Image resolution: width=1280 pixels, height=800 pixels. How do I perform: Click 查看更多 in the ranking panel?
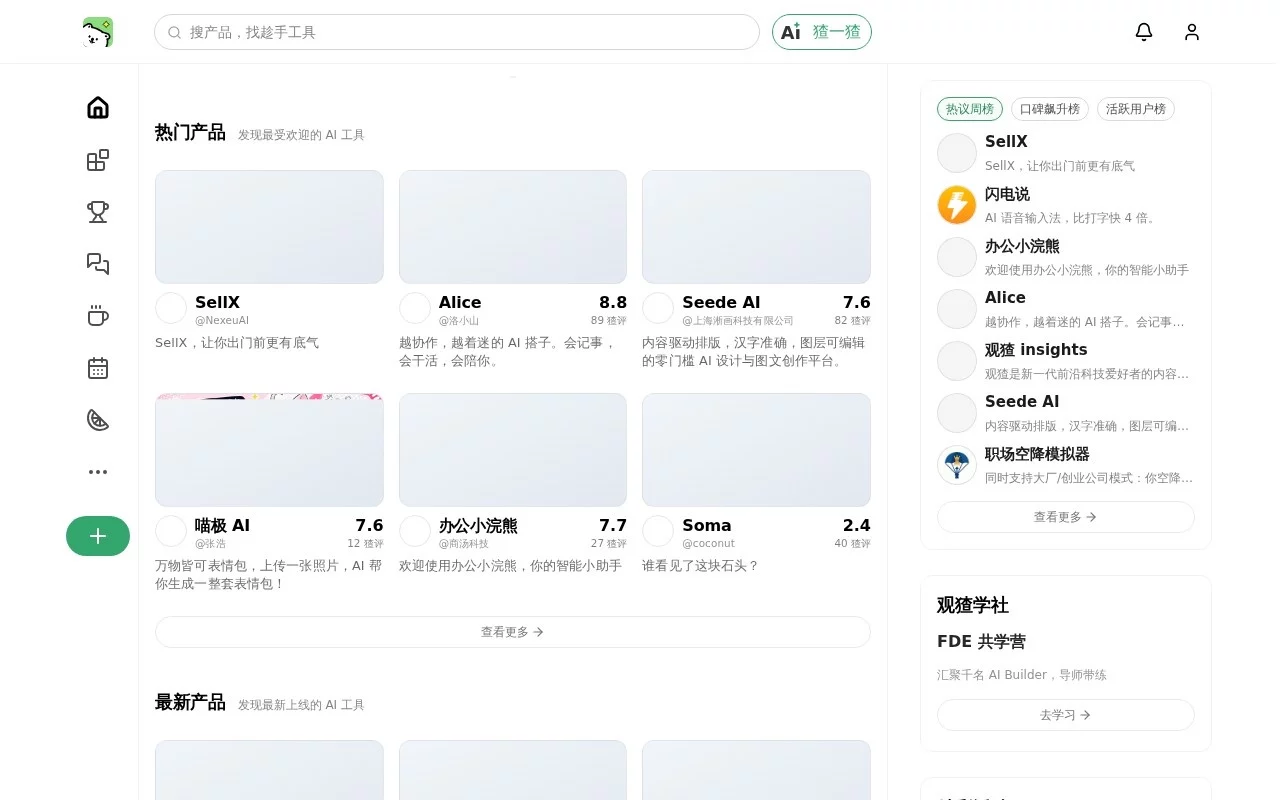[1066, 517]
